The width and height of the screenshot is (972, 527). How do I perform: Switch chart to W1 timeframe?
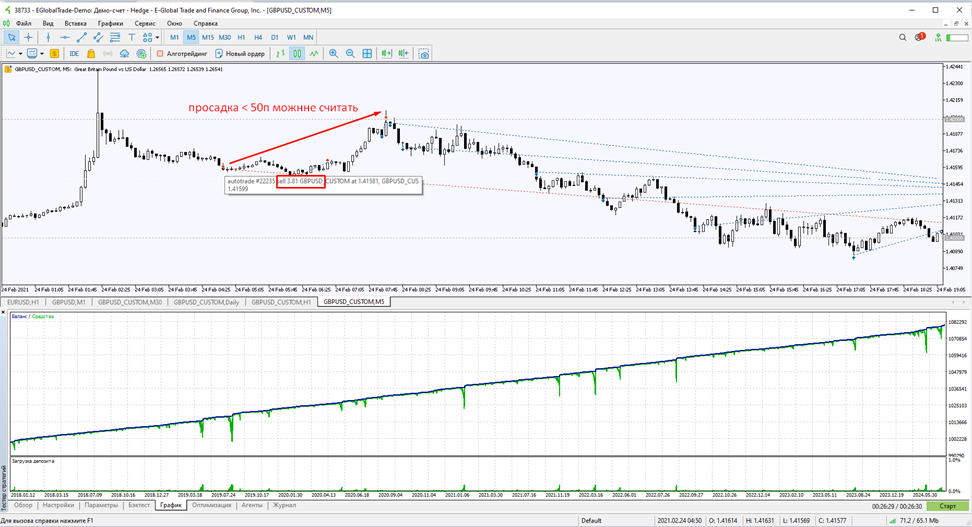(291, 37)
